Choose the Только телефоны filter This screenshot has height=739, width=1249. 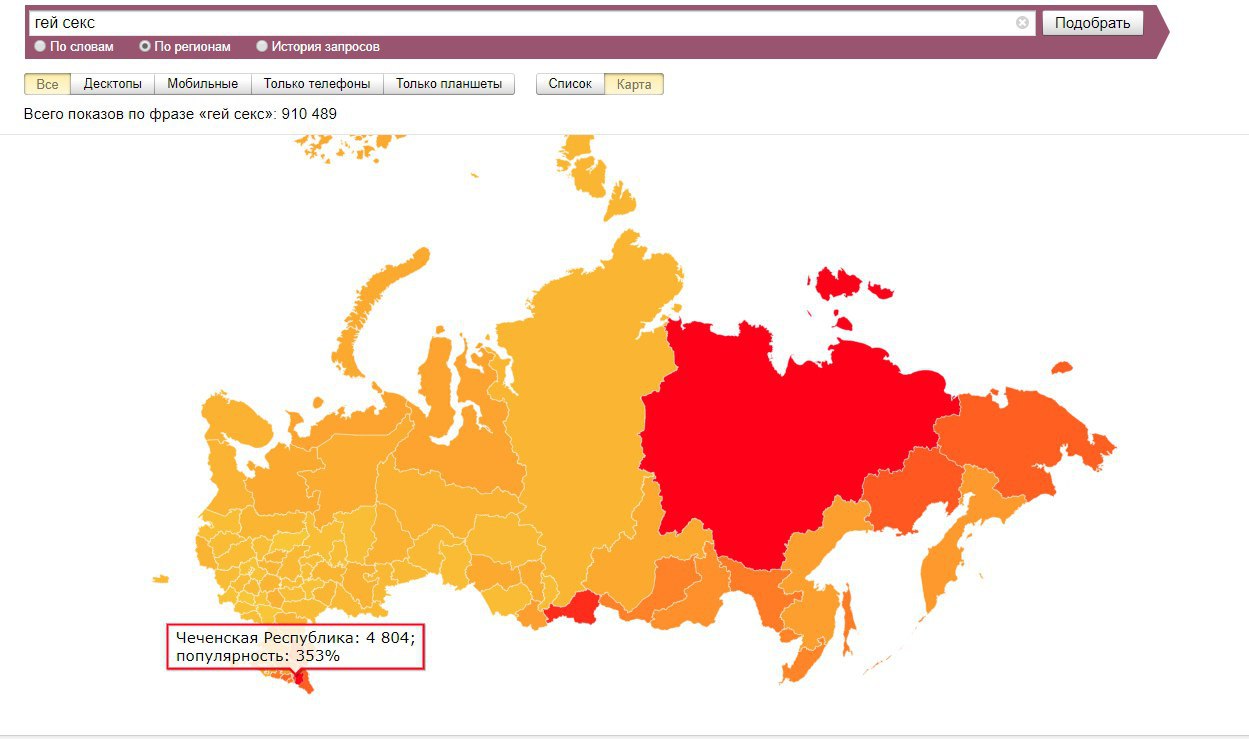(317, 84)
